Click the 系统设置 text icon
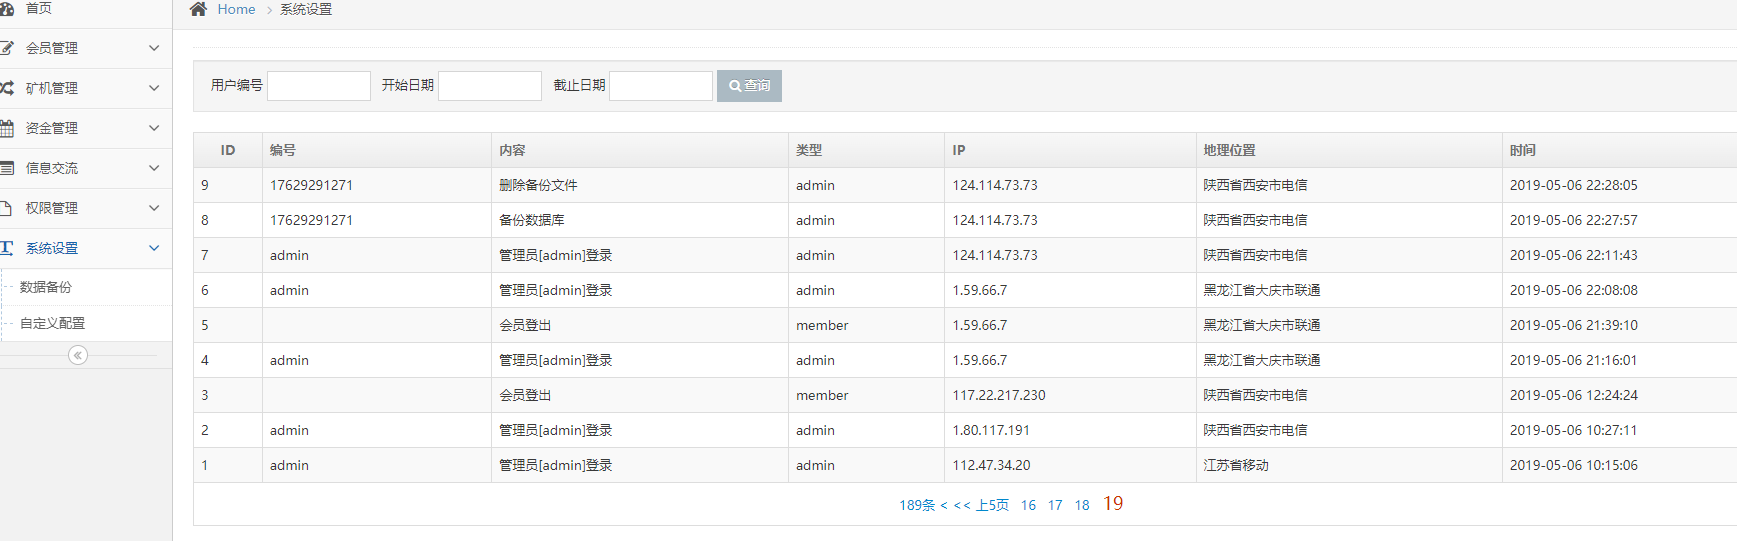 point(6,248)
